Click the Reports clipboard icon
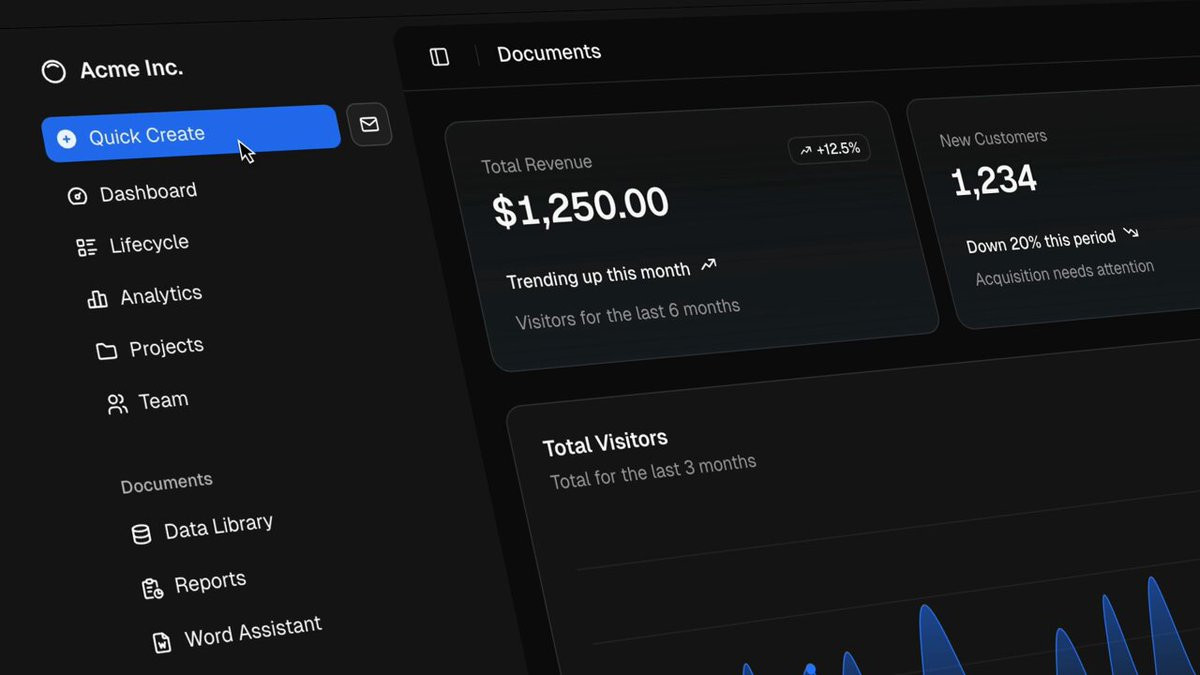1200x675 pixels. coord(152,589)
